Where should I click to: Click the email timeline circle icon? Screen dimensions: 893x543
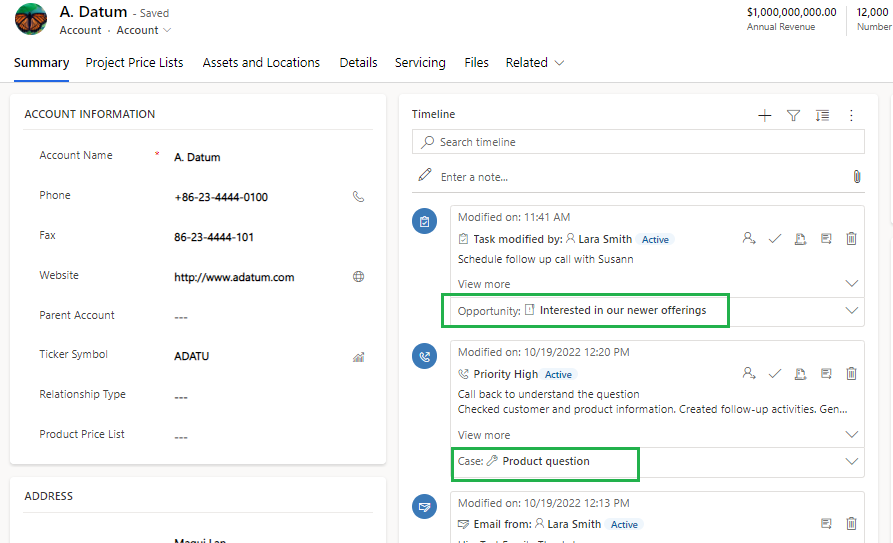424,506
